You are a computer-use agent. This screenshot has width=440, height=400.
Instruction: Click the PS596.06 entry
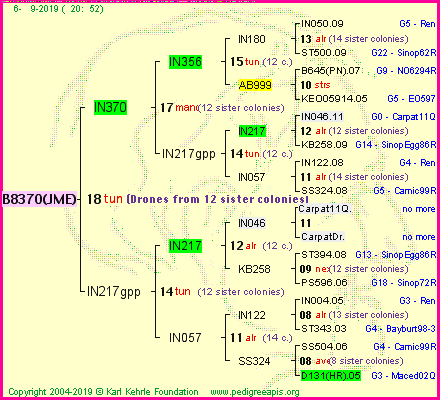tap(324, 283)
